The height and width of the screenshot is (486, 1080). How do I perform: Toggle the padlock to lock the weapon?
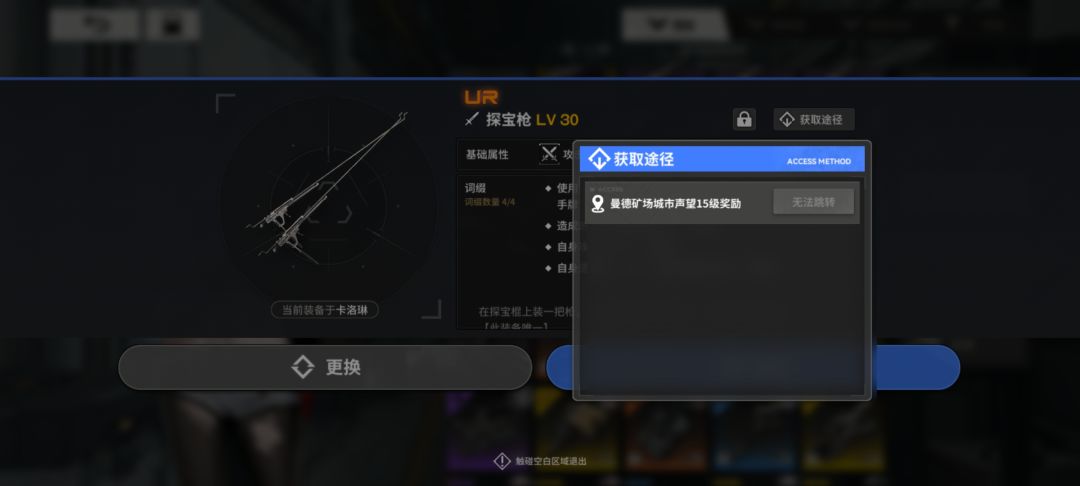coord(744,119)
